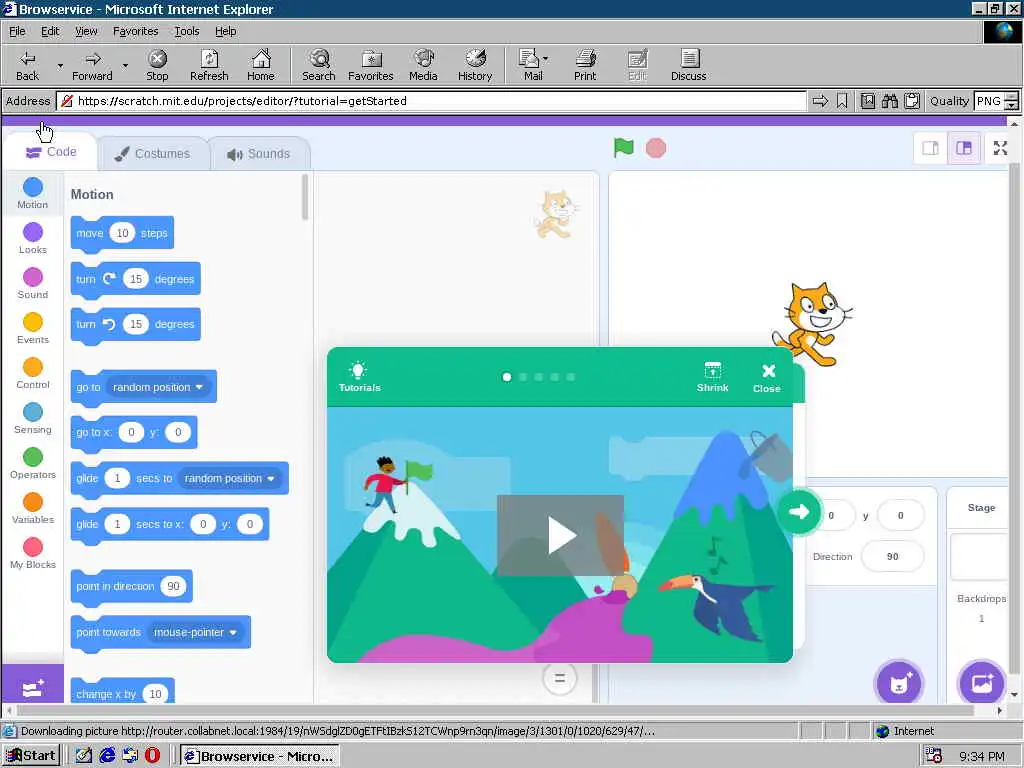This screenshot has height=768, width=1024.
Task: Select the Events blocks category
Action: point(33,328)
